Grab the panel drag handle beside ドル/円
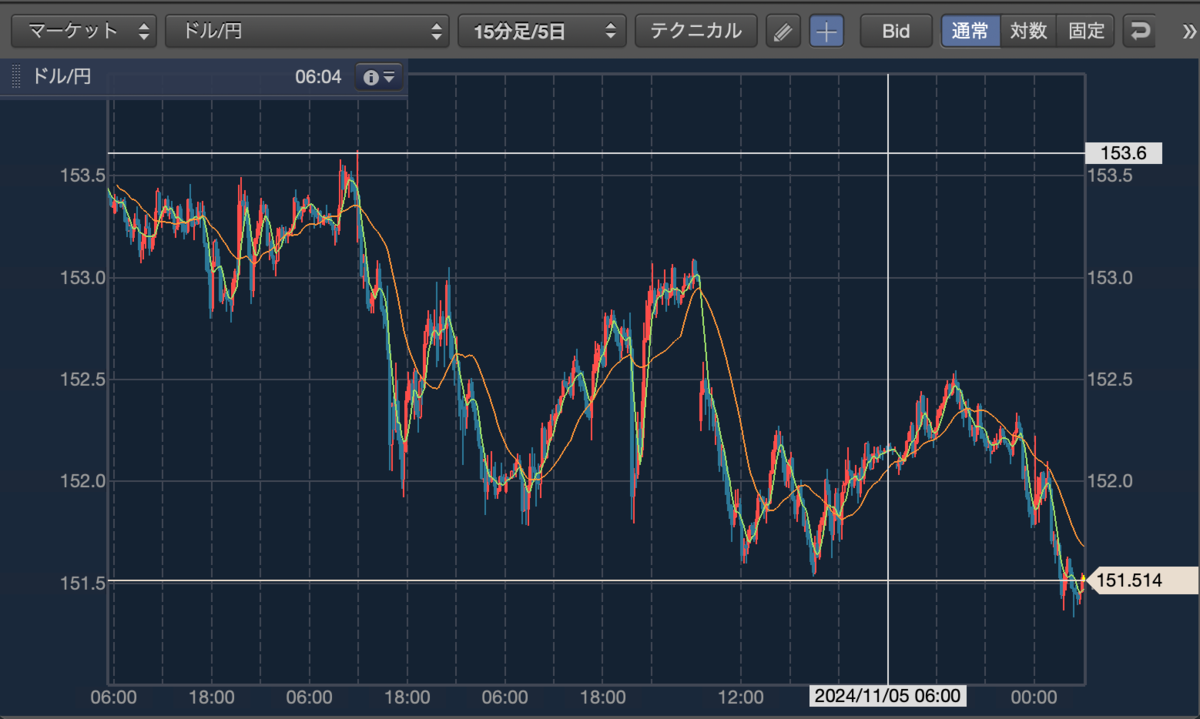This screenshot has height=719, width=1200. (x=16, y=77)
